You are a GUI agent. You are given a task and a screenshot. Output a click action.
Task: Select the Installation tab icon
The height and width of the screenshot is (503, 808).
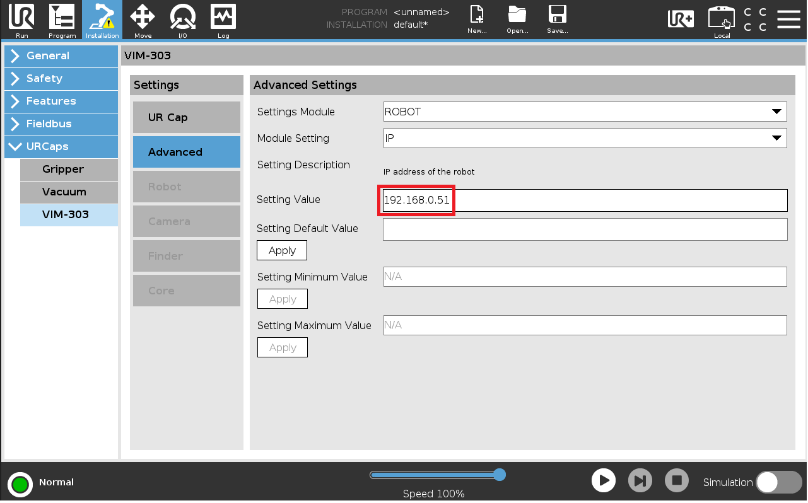[x=102, y=20]
